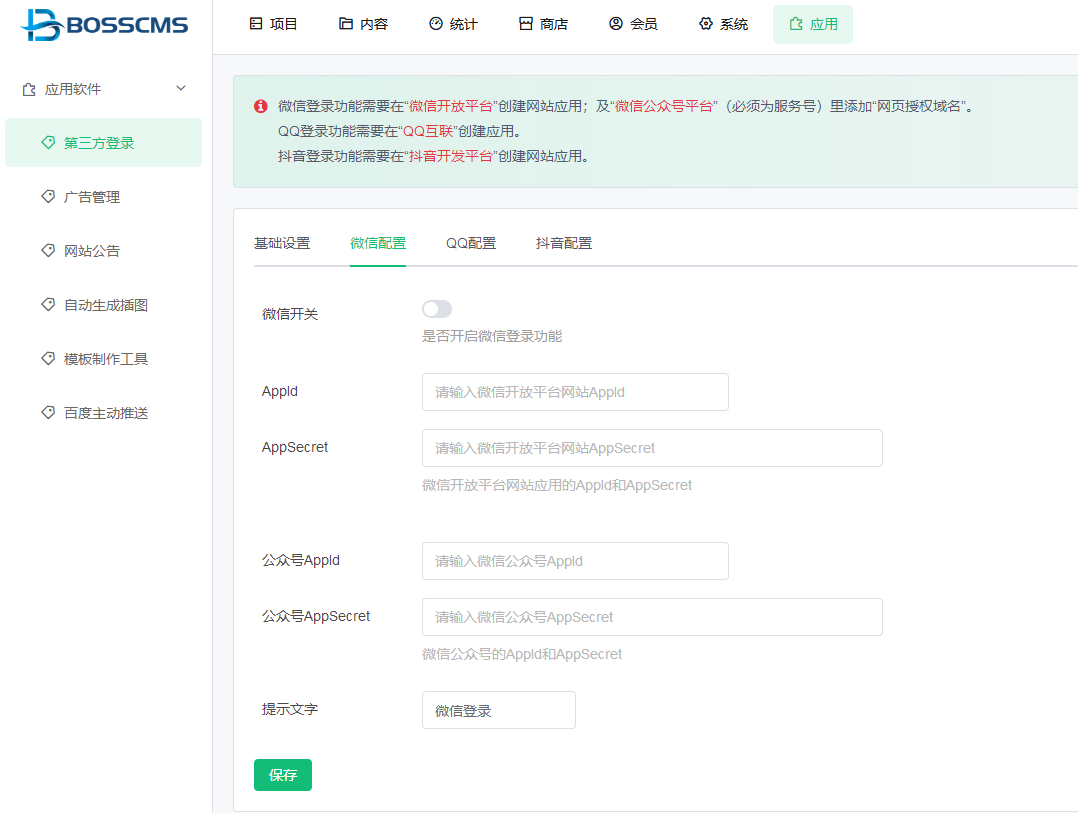Screen dimensions: 1078x813
Task: Click the 会员 user icon
Action: click(616, 24)
